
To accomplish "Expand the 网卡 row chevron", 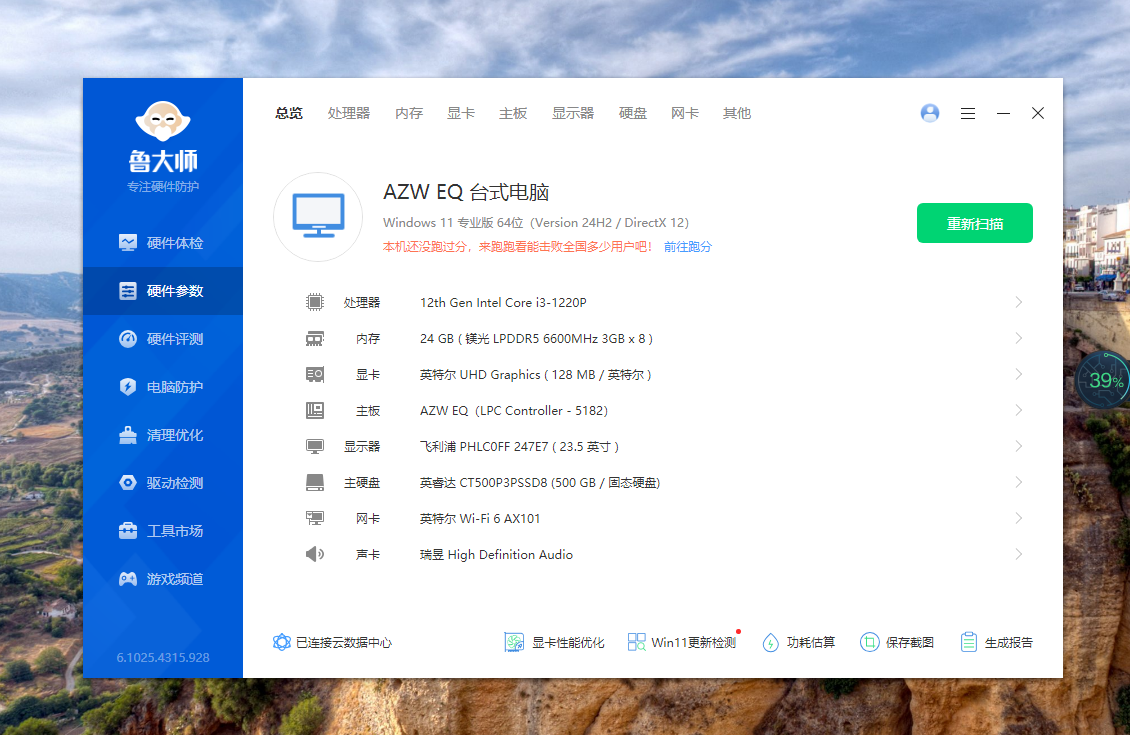I will [x=1018, y=518].
